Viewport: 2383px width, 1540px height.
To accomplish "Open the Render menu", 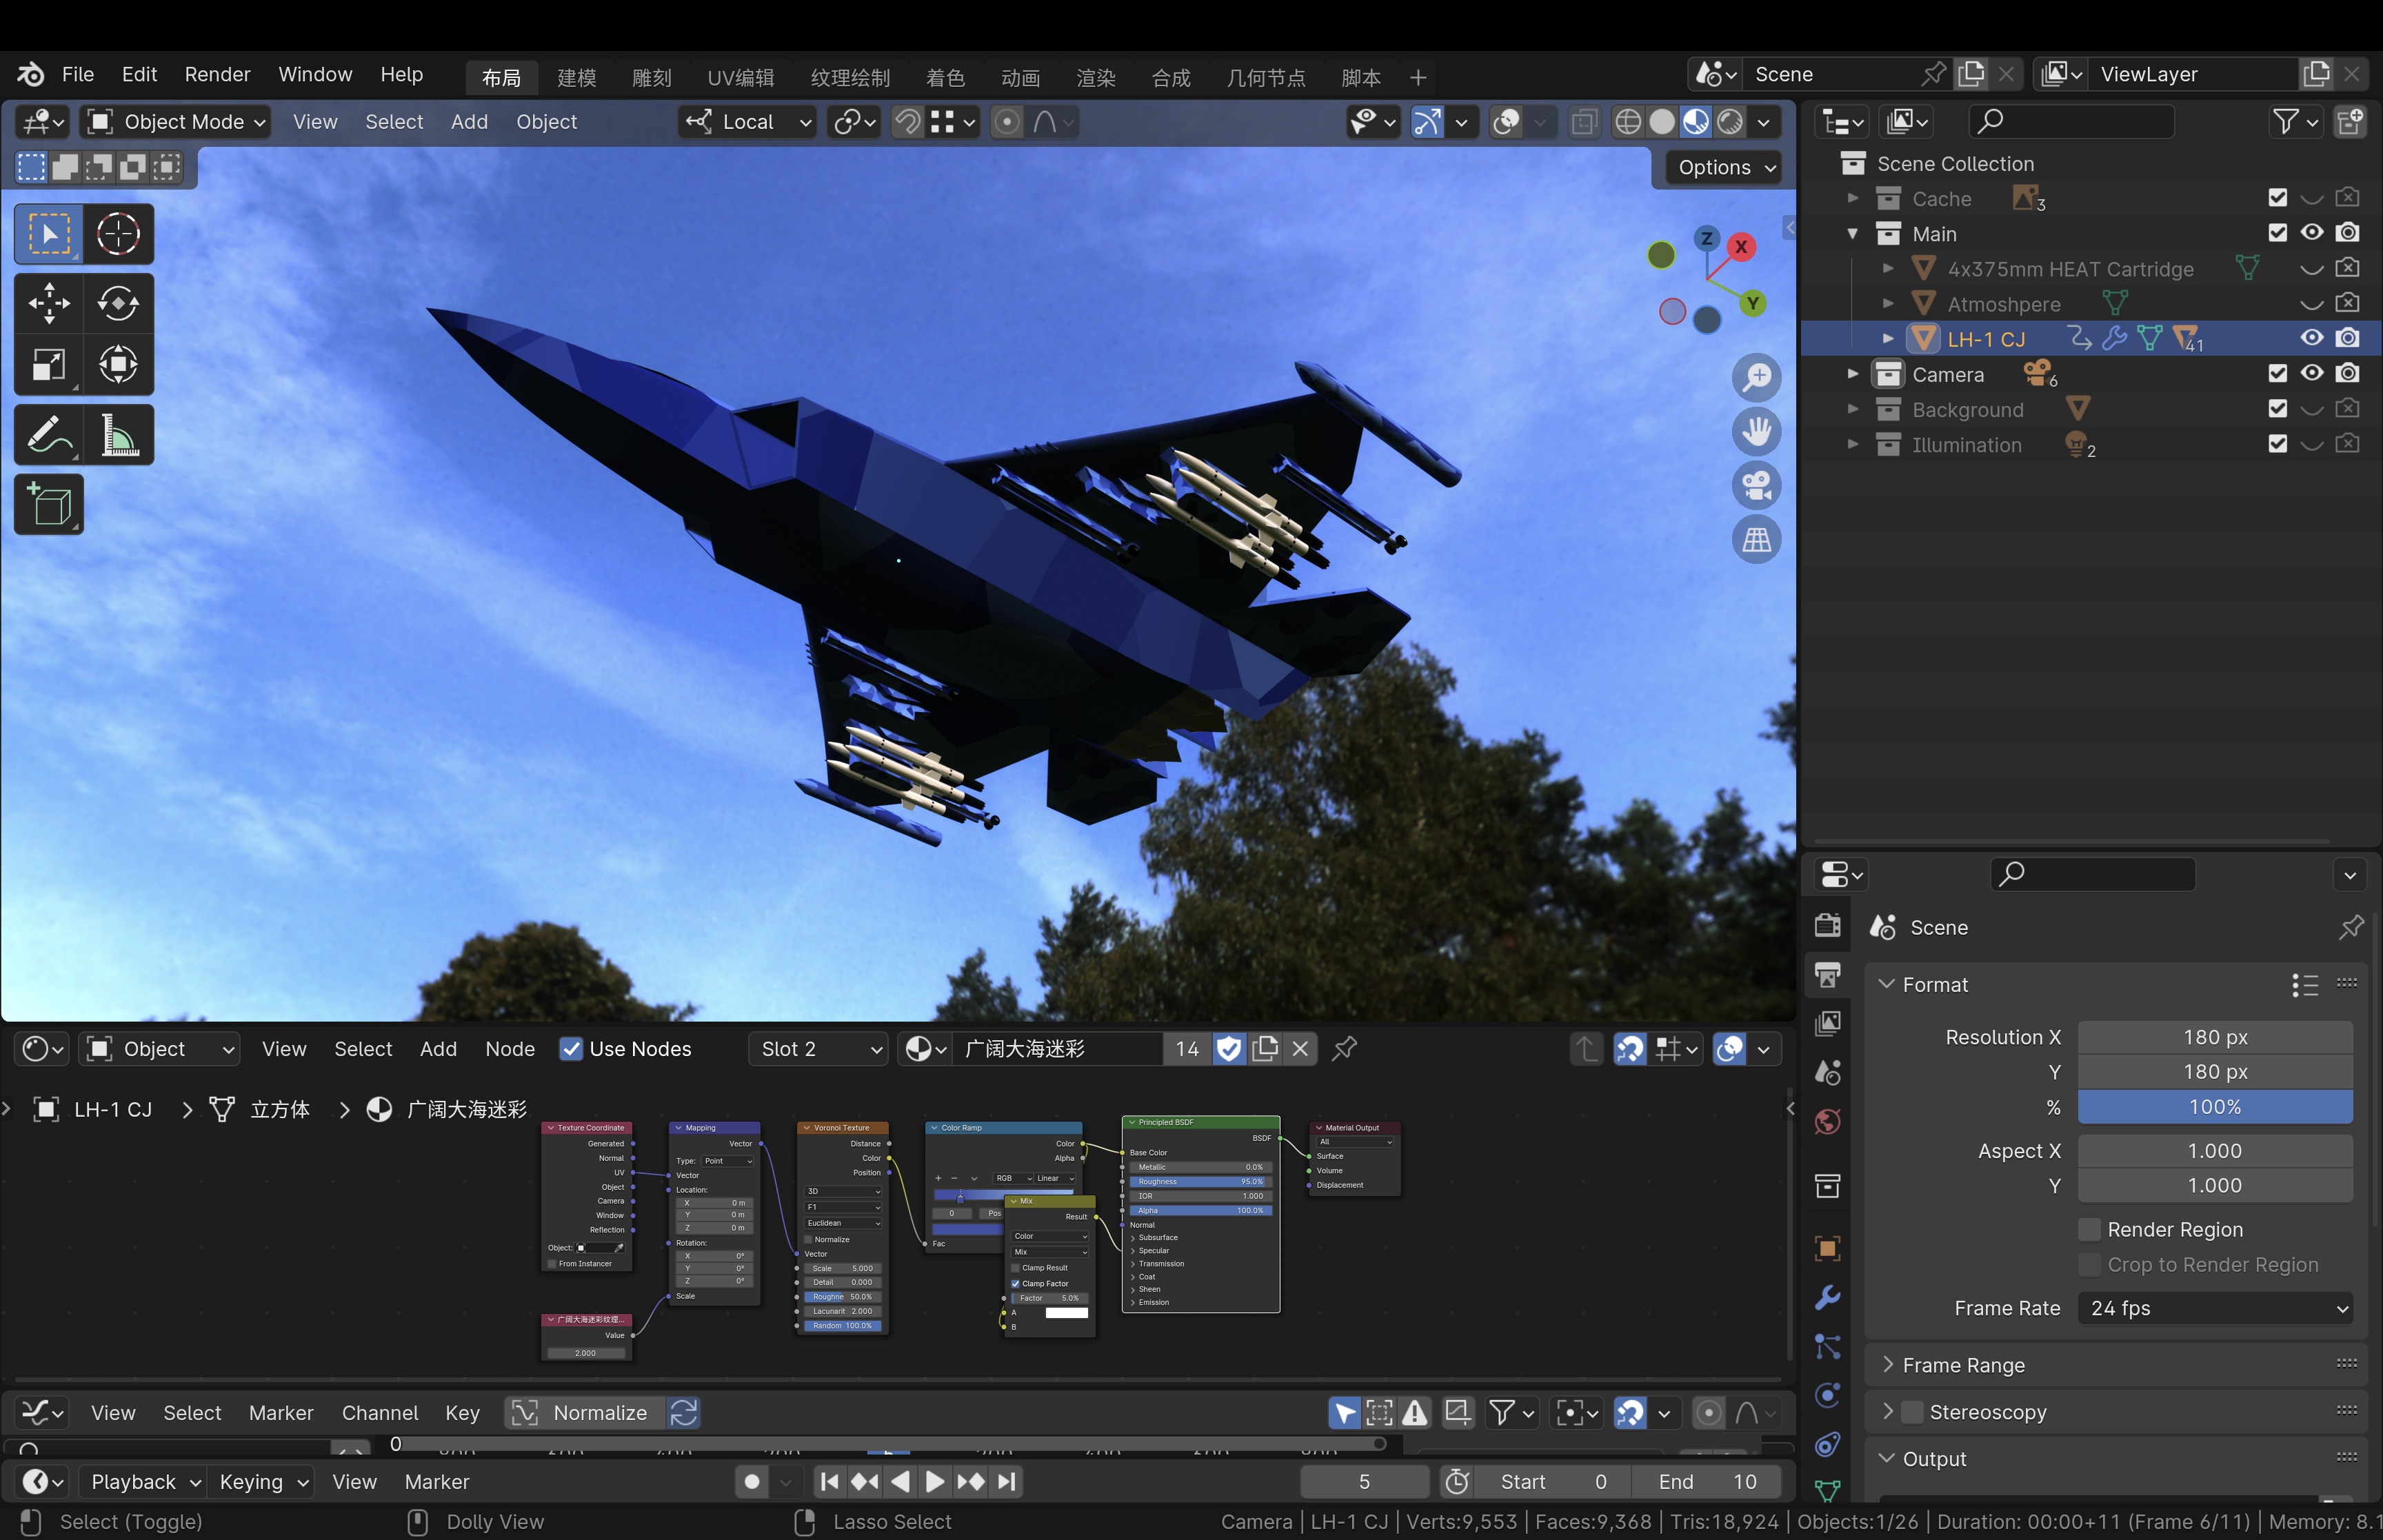I will (217, 75).
